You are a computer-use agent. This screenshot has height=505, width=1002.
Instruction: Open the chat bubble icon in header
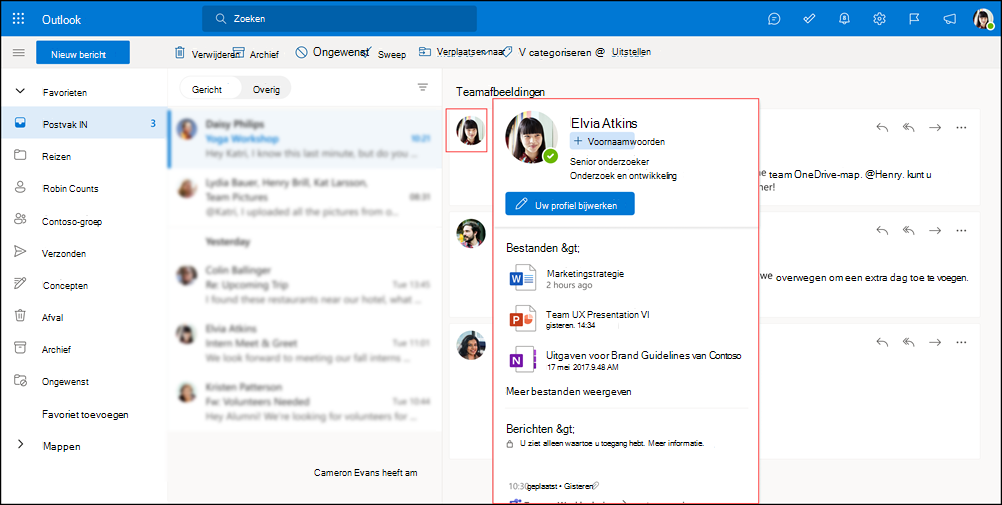(x=774, y=19)
